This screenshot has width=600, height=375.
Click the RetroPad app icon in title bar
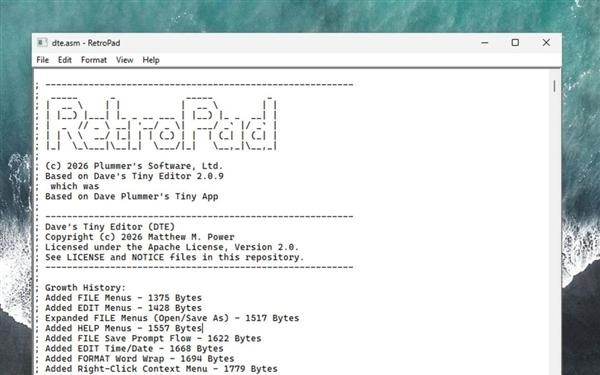[42, 43]
